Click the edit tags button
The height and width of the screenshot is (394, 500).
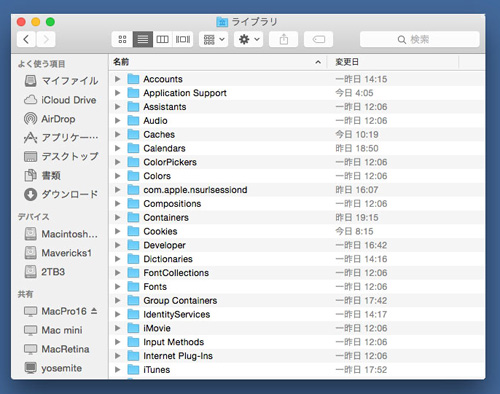(x=319, y=40)
